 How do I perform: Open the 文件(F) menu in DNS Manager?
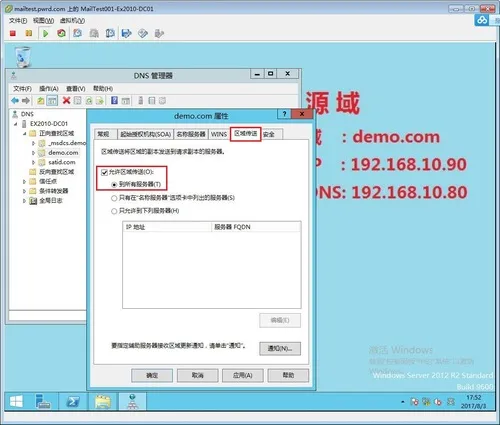(x=22, y=89)
